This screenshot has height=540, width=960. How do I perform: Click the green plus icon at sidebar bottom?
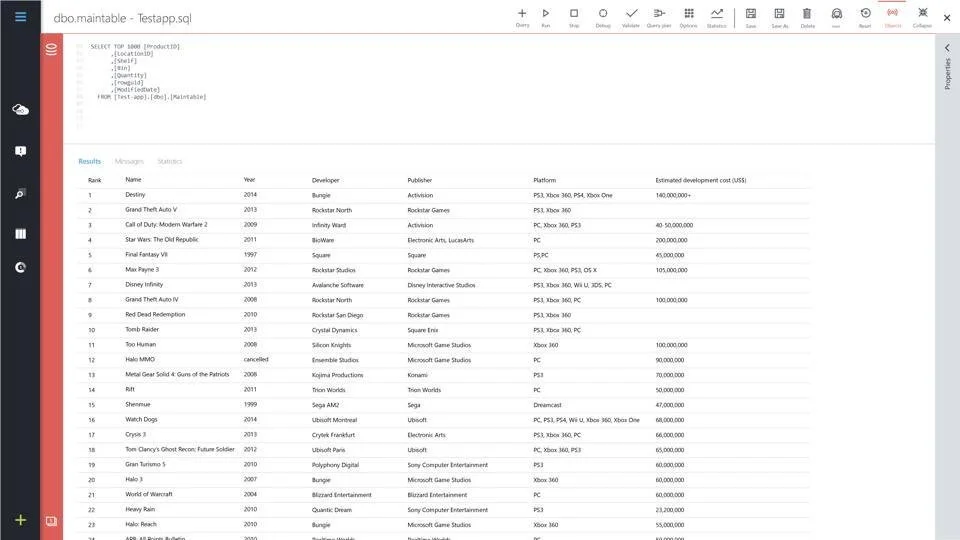point(20,520)
